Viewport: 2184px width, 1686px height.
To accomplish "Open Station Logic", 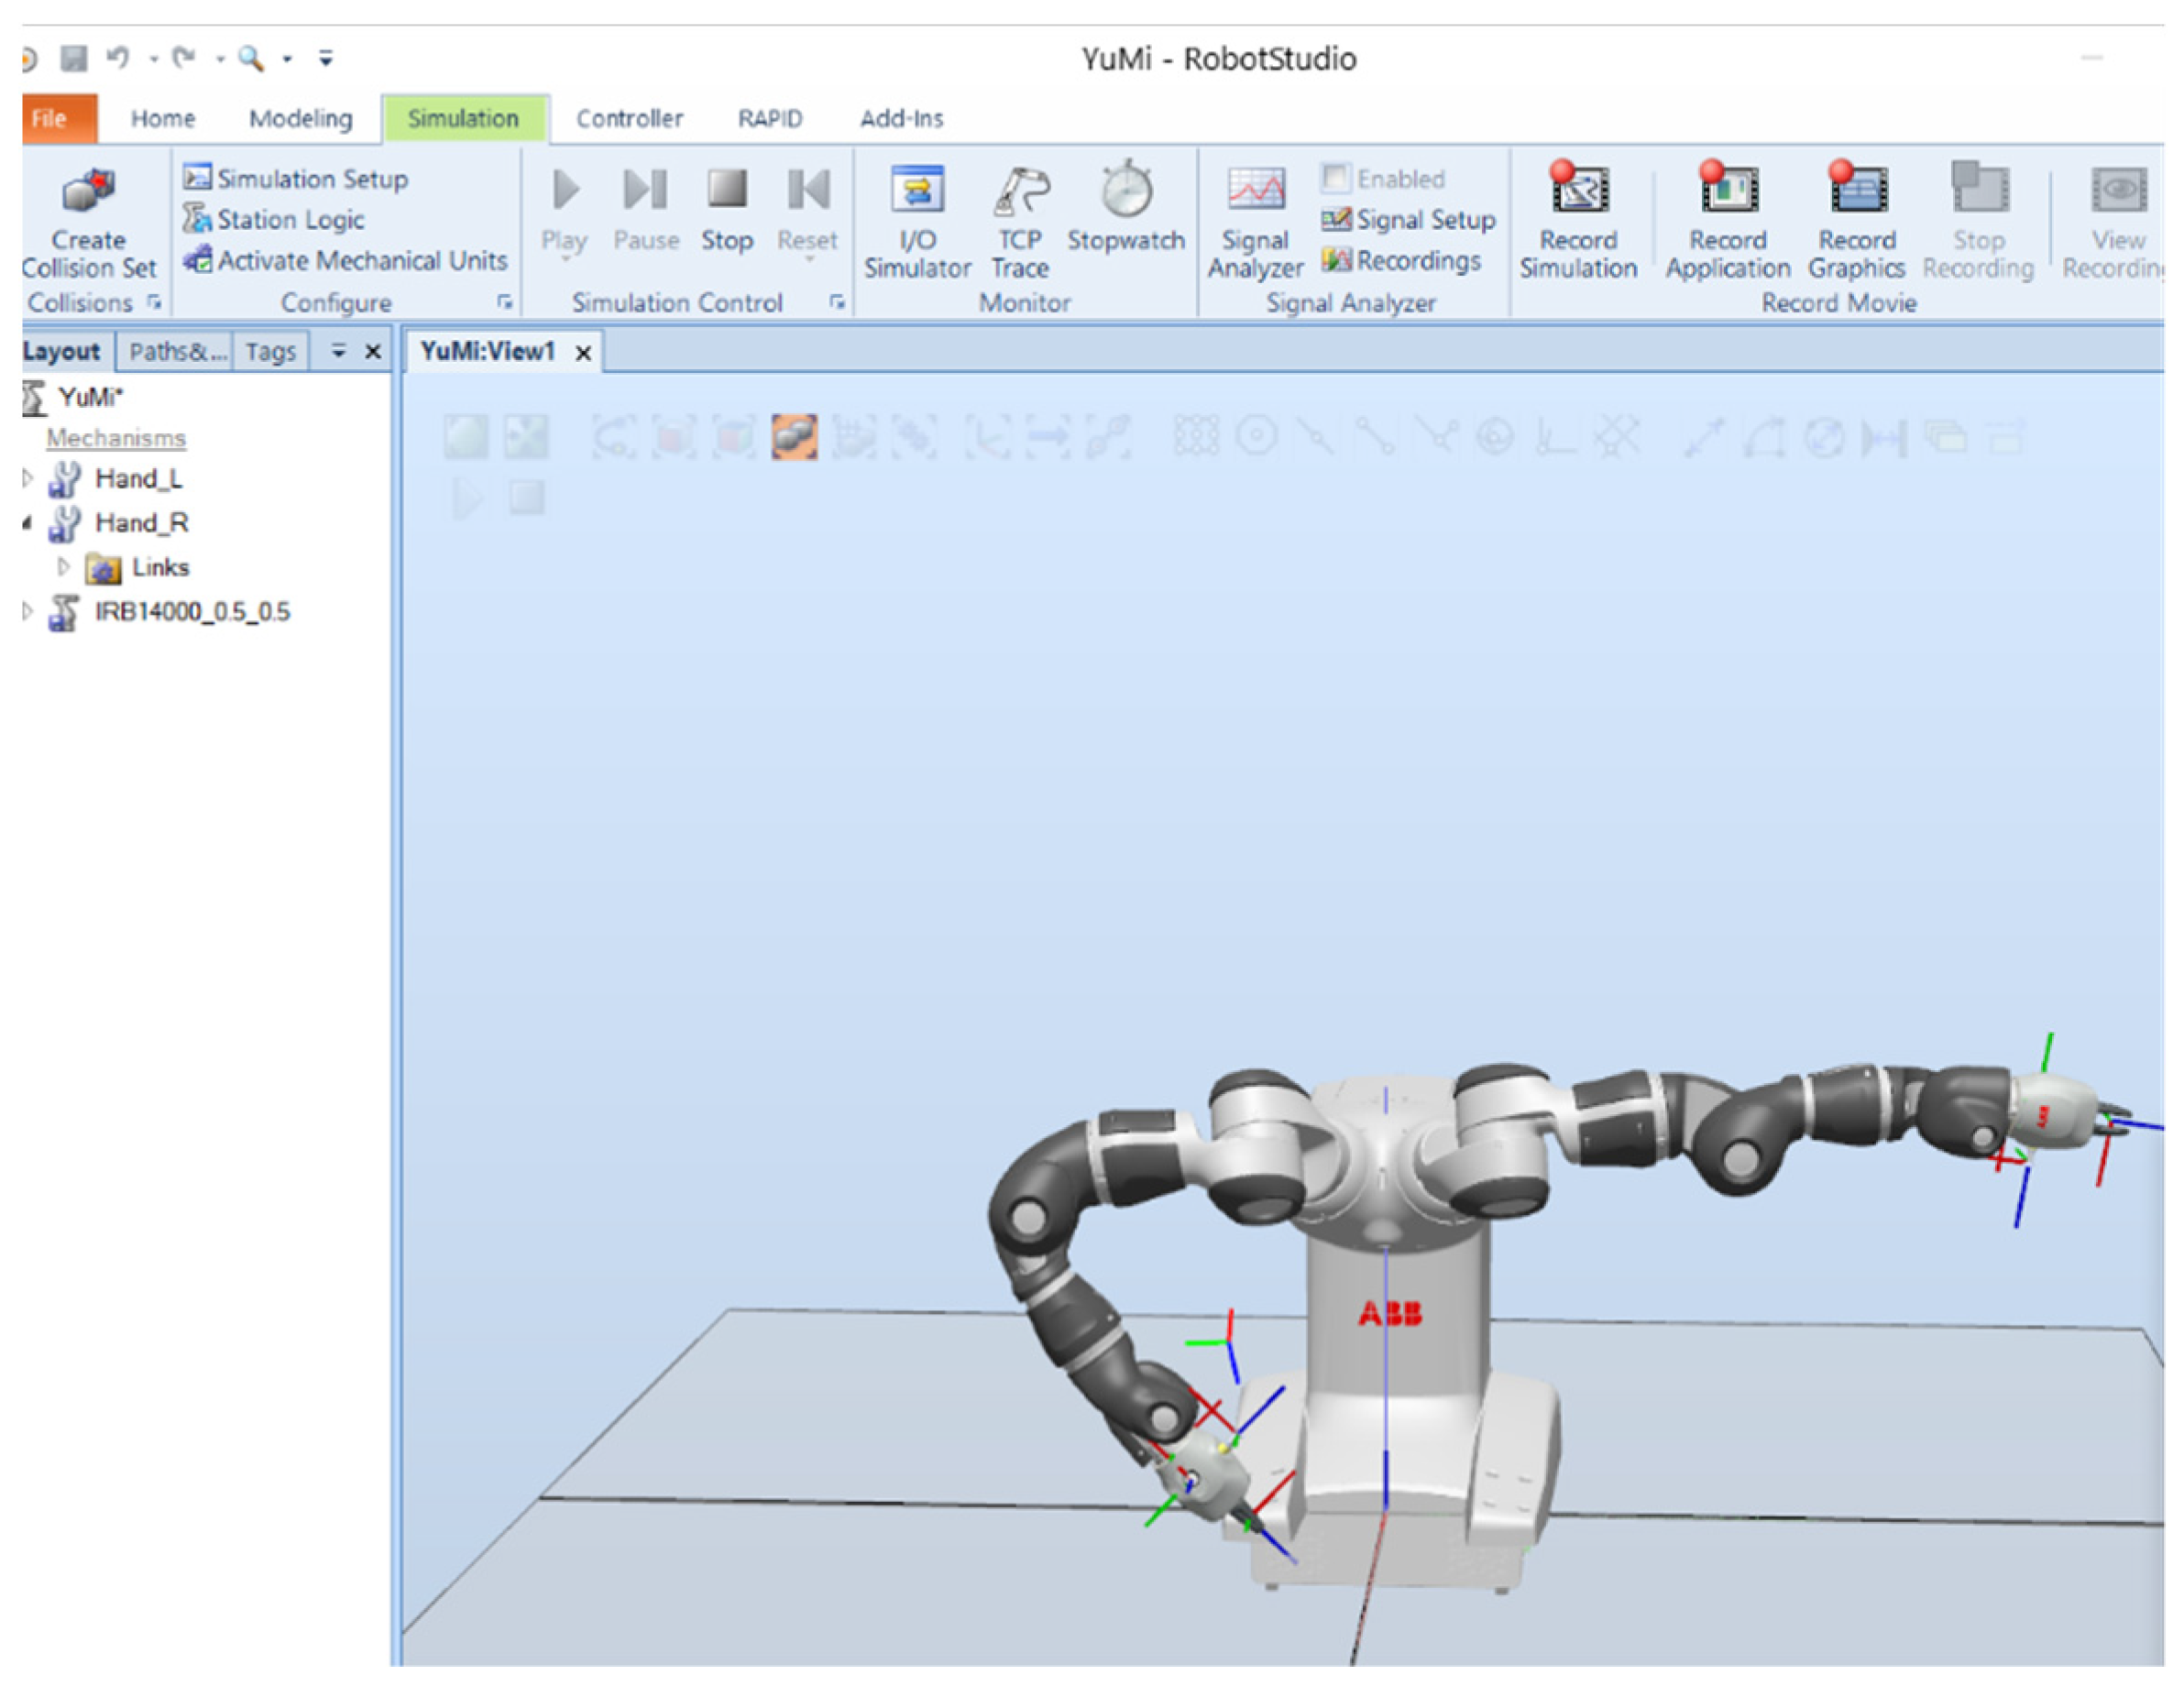I will [290, 219].
